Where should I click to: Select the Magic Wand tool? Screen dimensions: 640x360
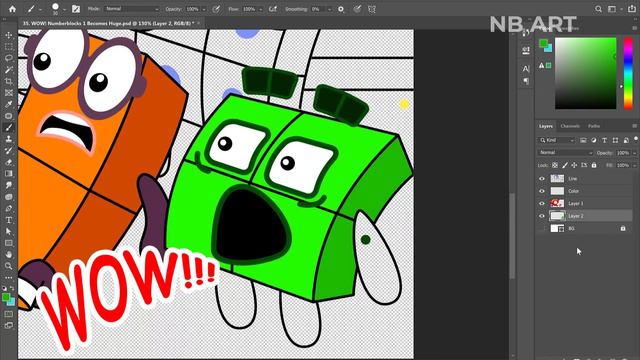tap(9, 70)
